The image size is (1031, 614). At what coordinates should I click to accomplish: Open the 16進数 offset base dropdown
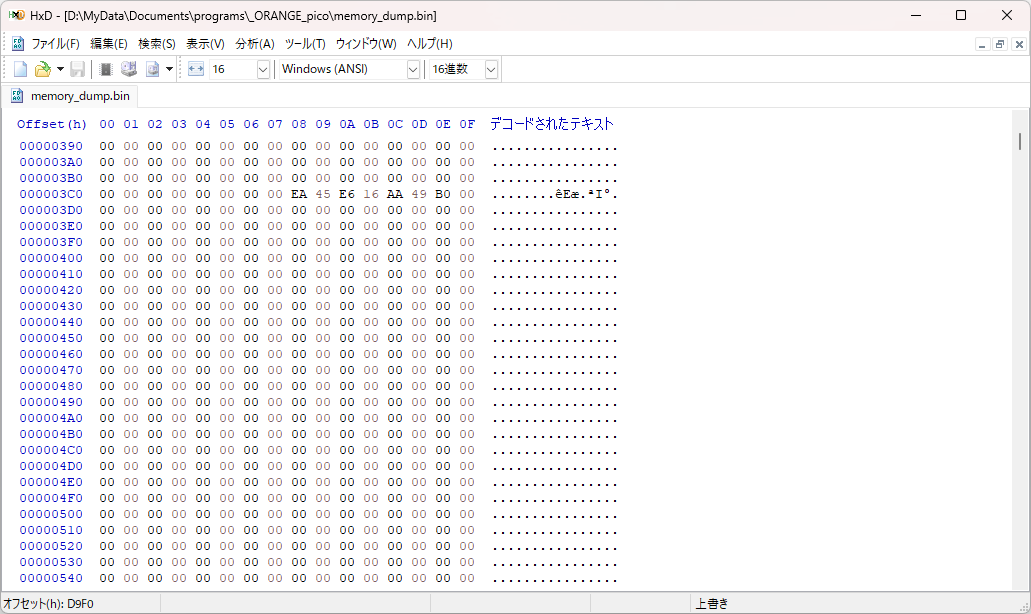pyautogui.click(x=489, y=68)
